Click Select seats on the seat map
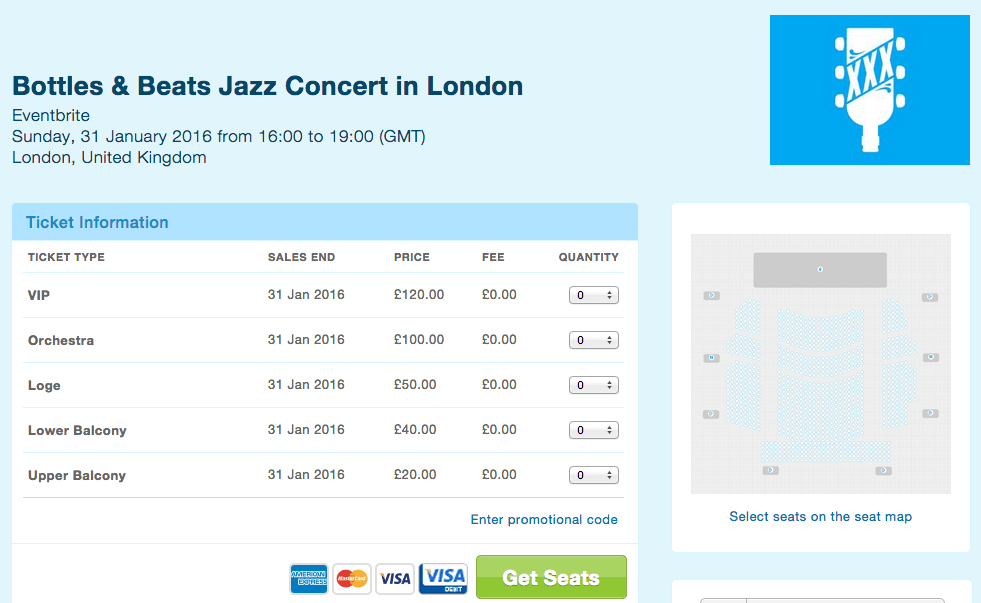The image size is (981, 603). [820, 517]
